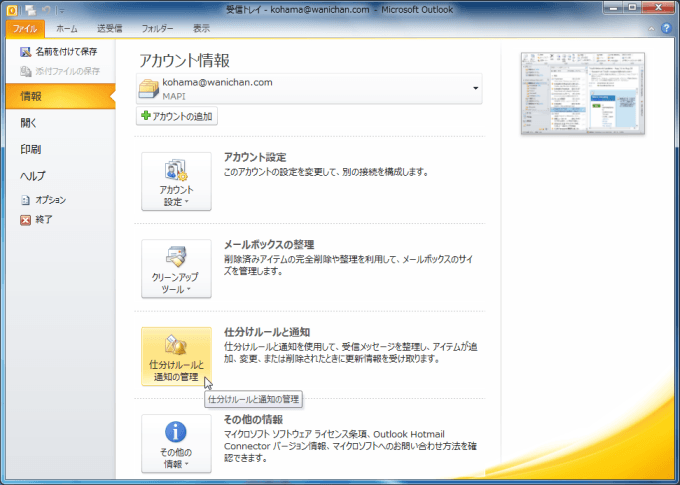Click the help question mark icon
This screenshot has height=485, width=680.
[666, 29]
